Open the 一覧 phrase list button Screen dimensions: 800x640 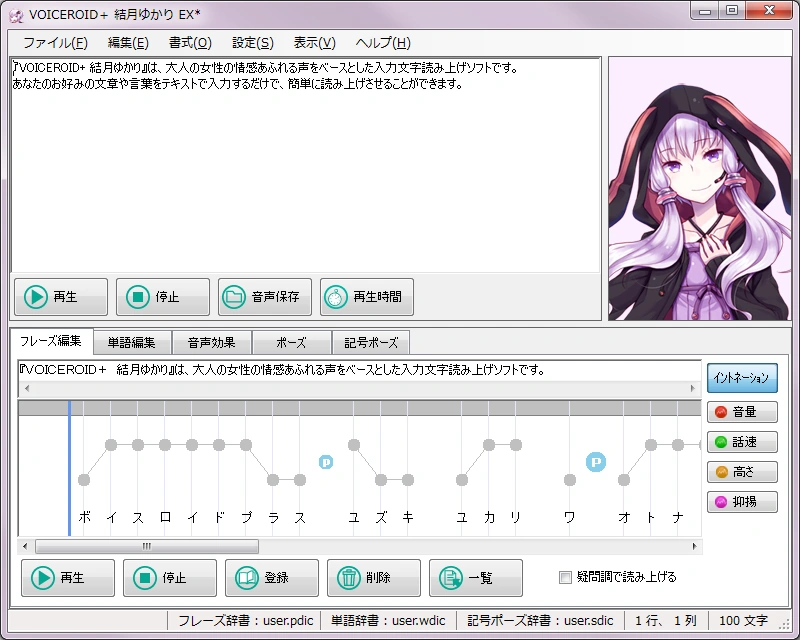tap(476, 578)
